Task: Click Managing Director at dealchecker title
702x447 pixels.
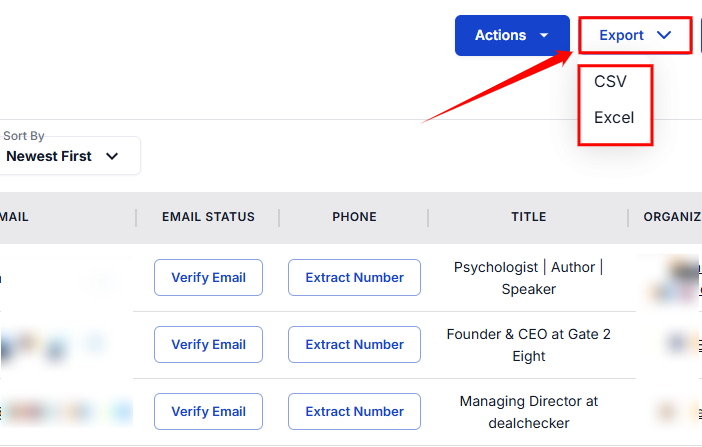Action: pyautogui.click(x=528, y=411)
